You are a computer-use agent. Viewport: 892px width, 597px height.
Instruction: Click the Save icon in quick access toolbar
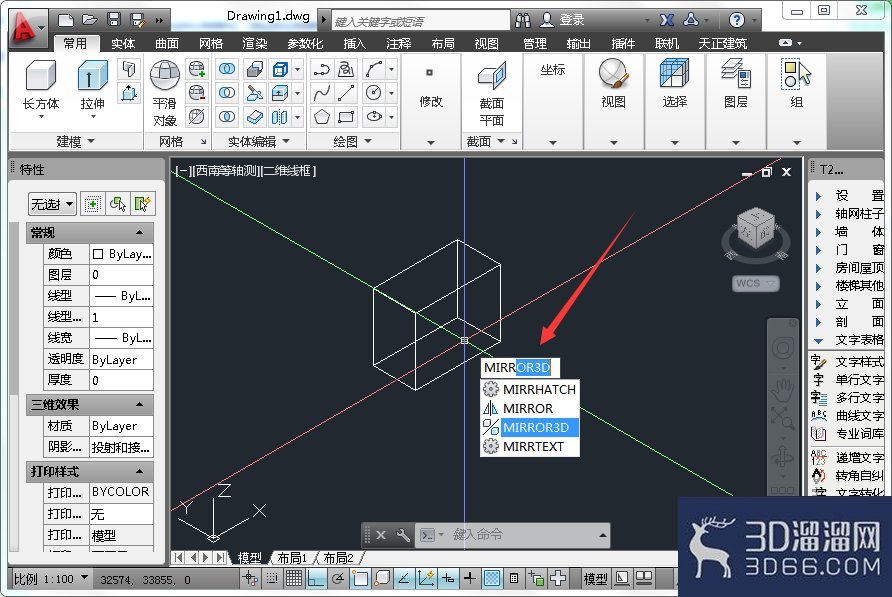pyautogui.click(x=114, y=20)
